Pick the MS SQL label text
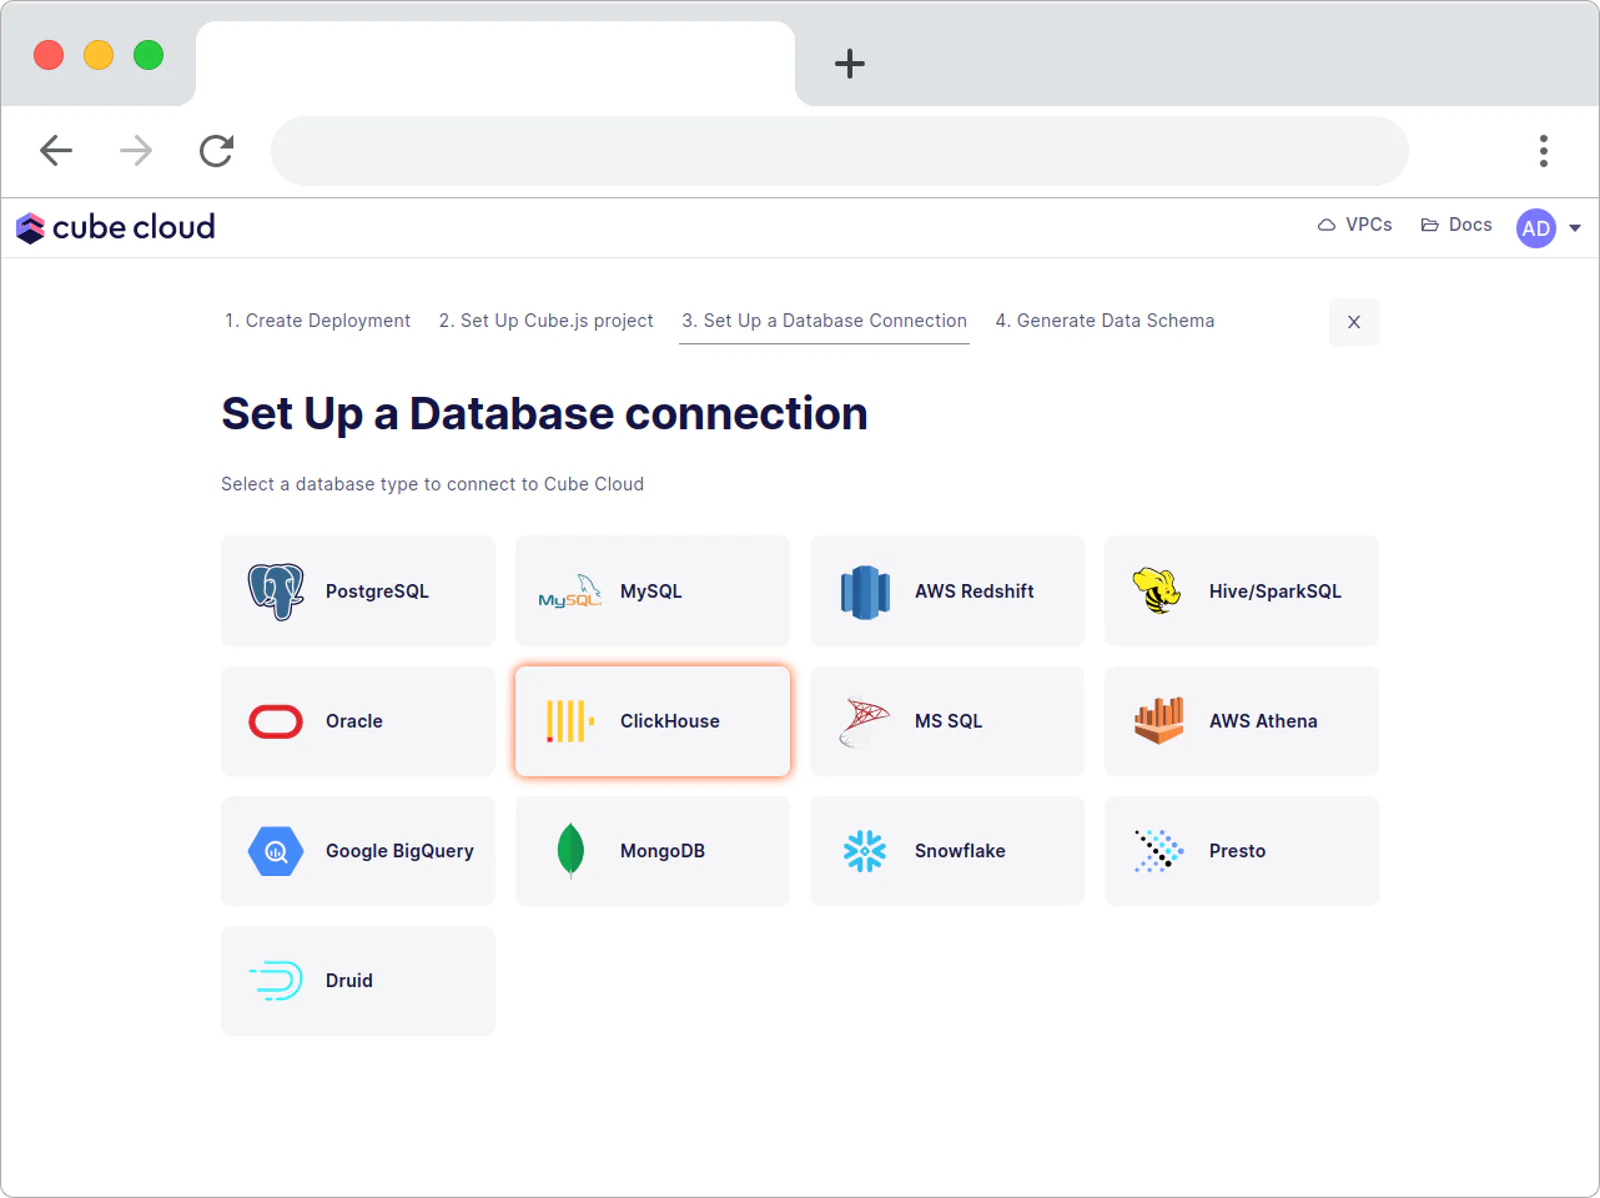 tap(948, 721)
